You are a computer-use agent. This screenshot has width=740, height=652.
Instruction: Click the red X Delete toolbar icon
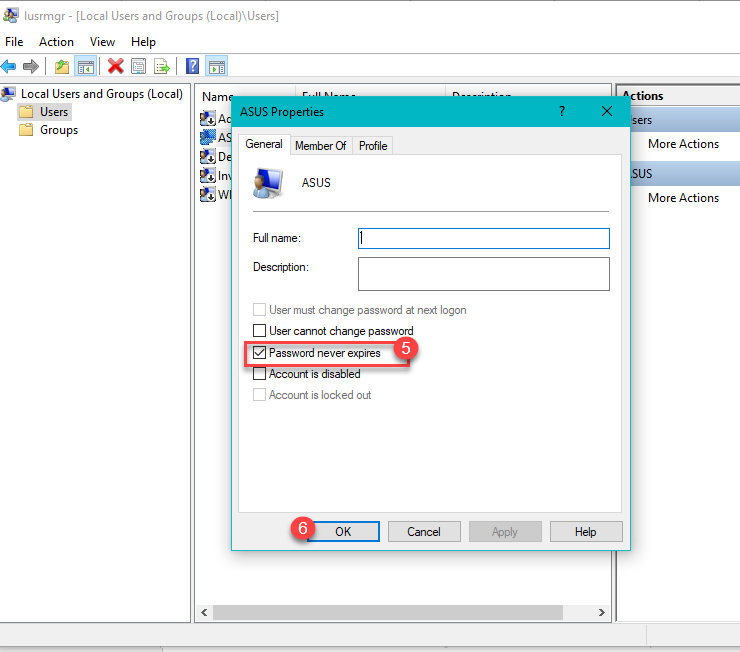[x=115, y=66]
